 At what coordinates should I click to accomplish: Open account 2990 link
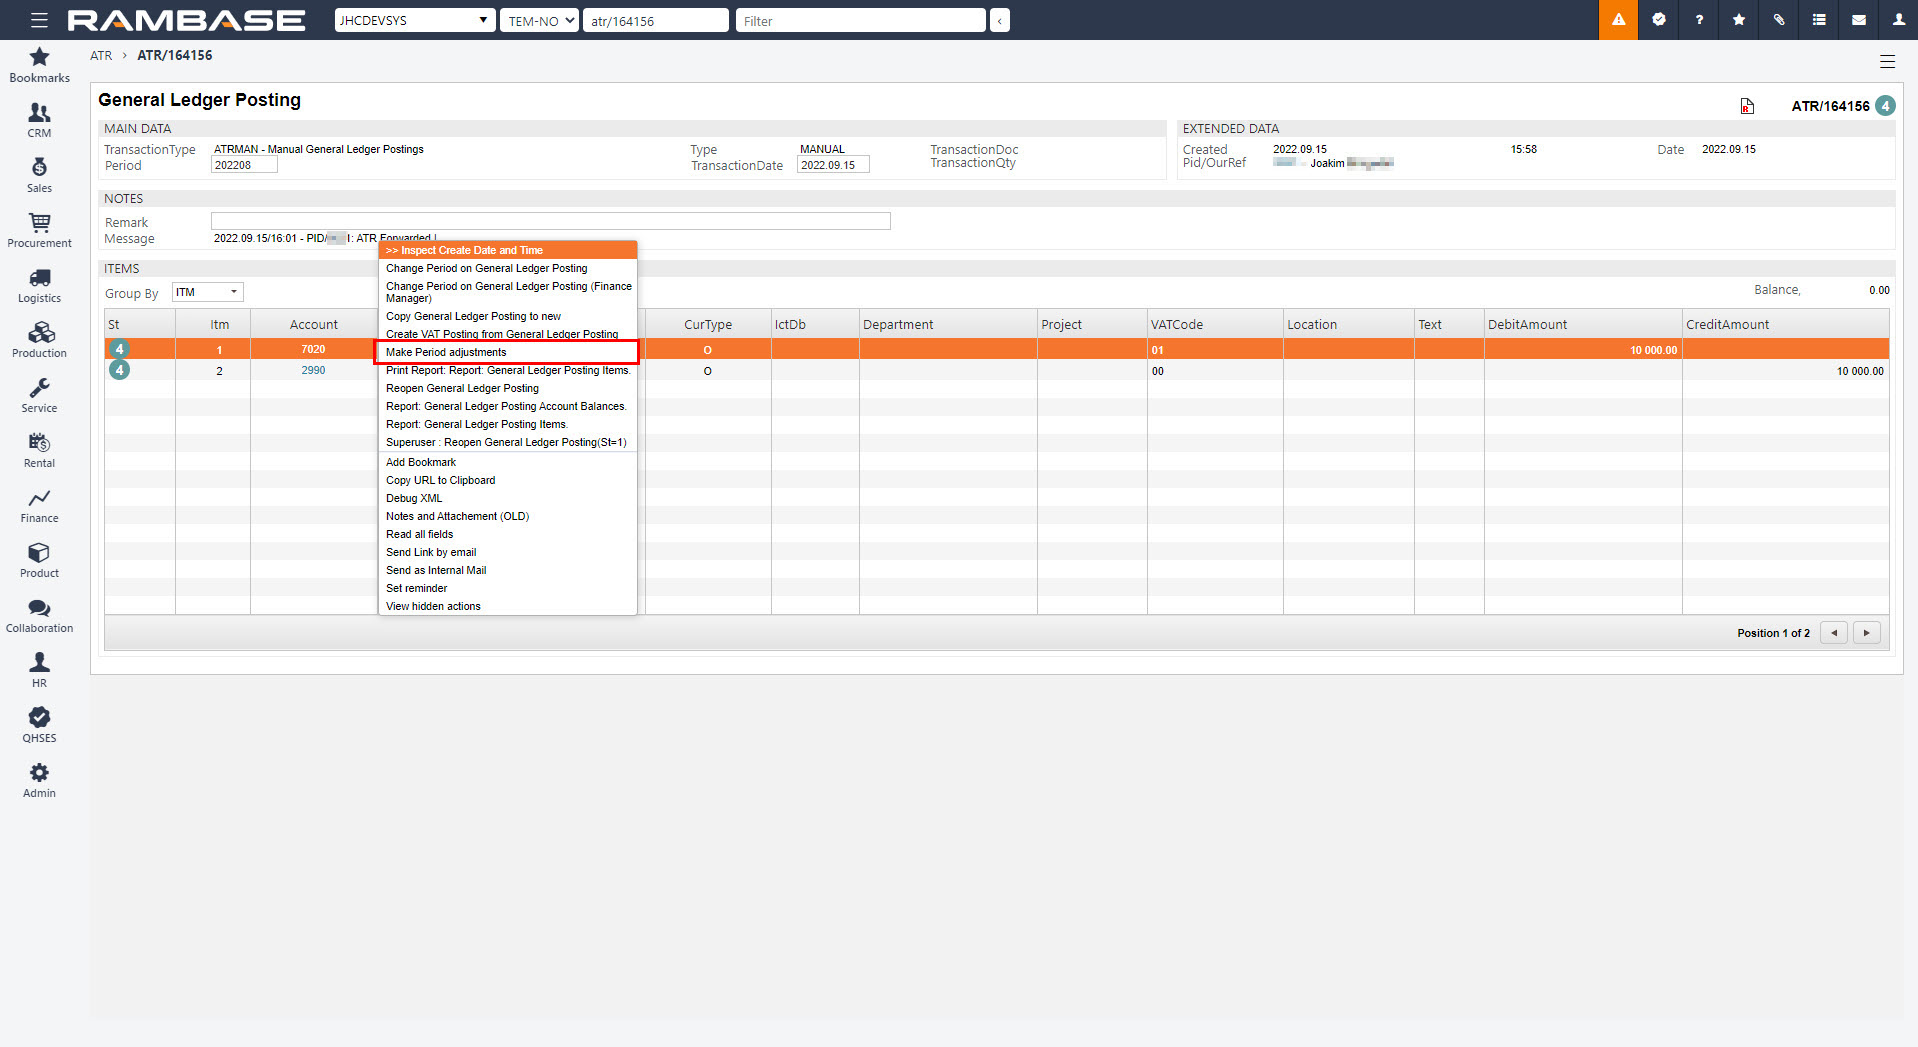pyautogui.click(x=313, y=371)
